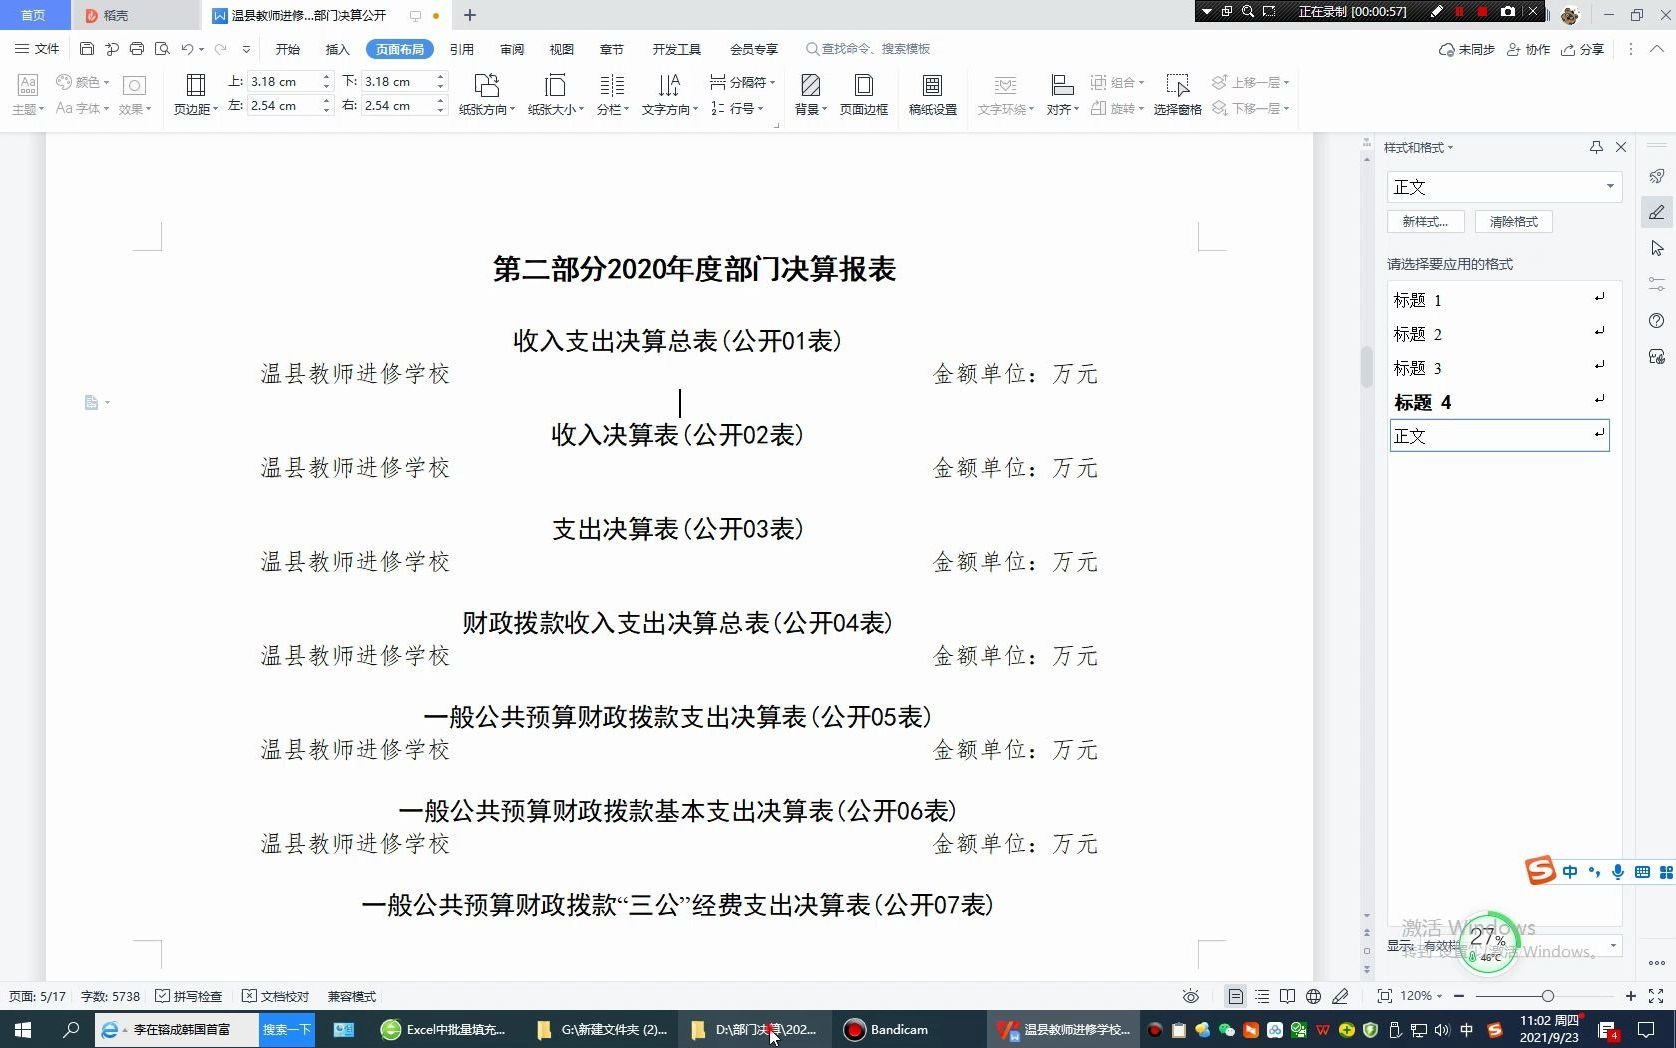Click the pencil style icon in right sidebar
1676x1048 pixels.
1657,212
